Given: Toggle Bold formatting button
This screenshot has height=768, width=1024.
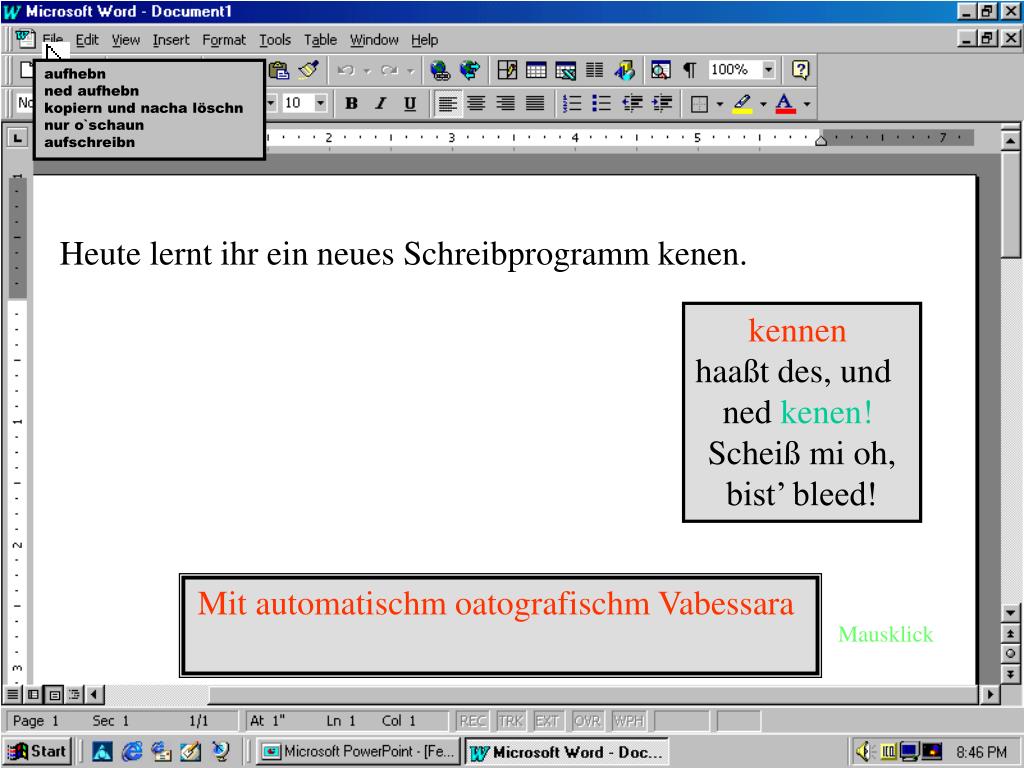Looking at the screenshot, I should (x=351, y=103).
